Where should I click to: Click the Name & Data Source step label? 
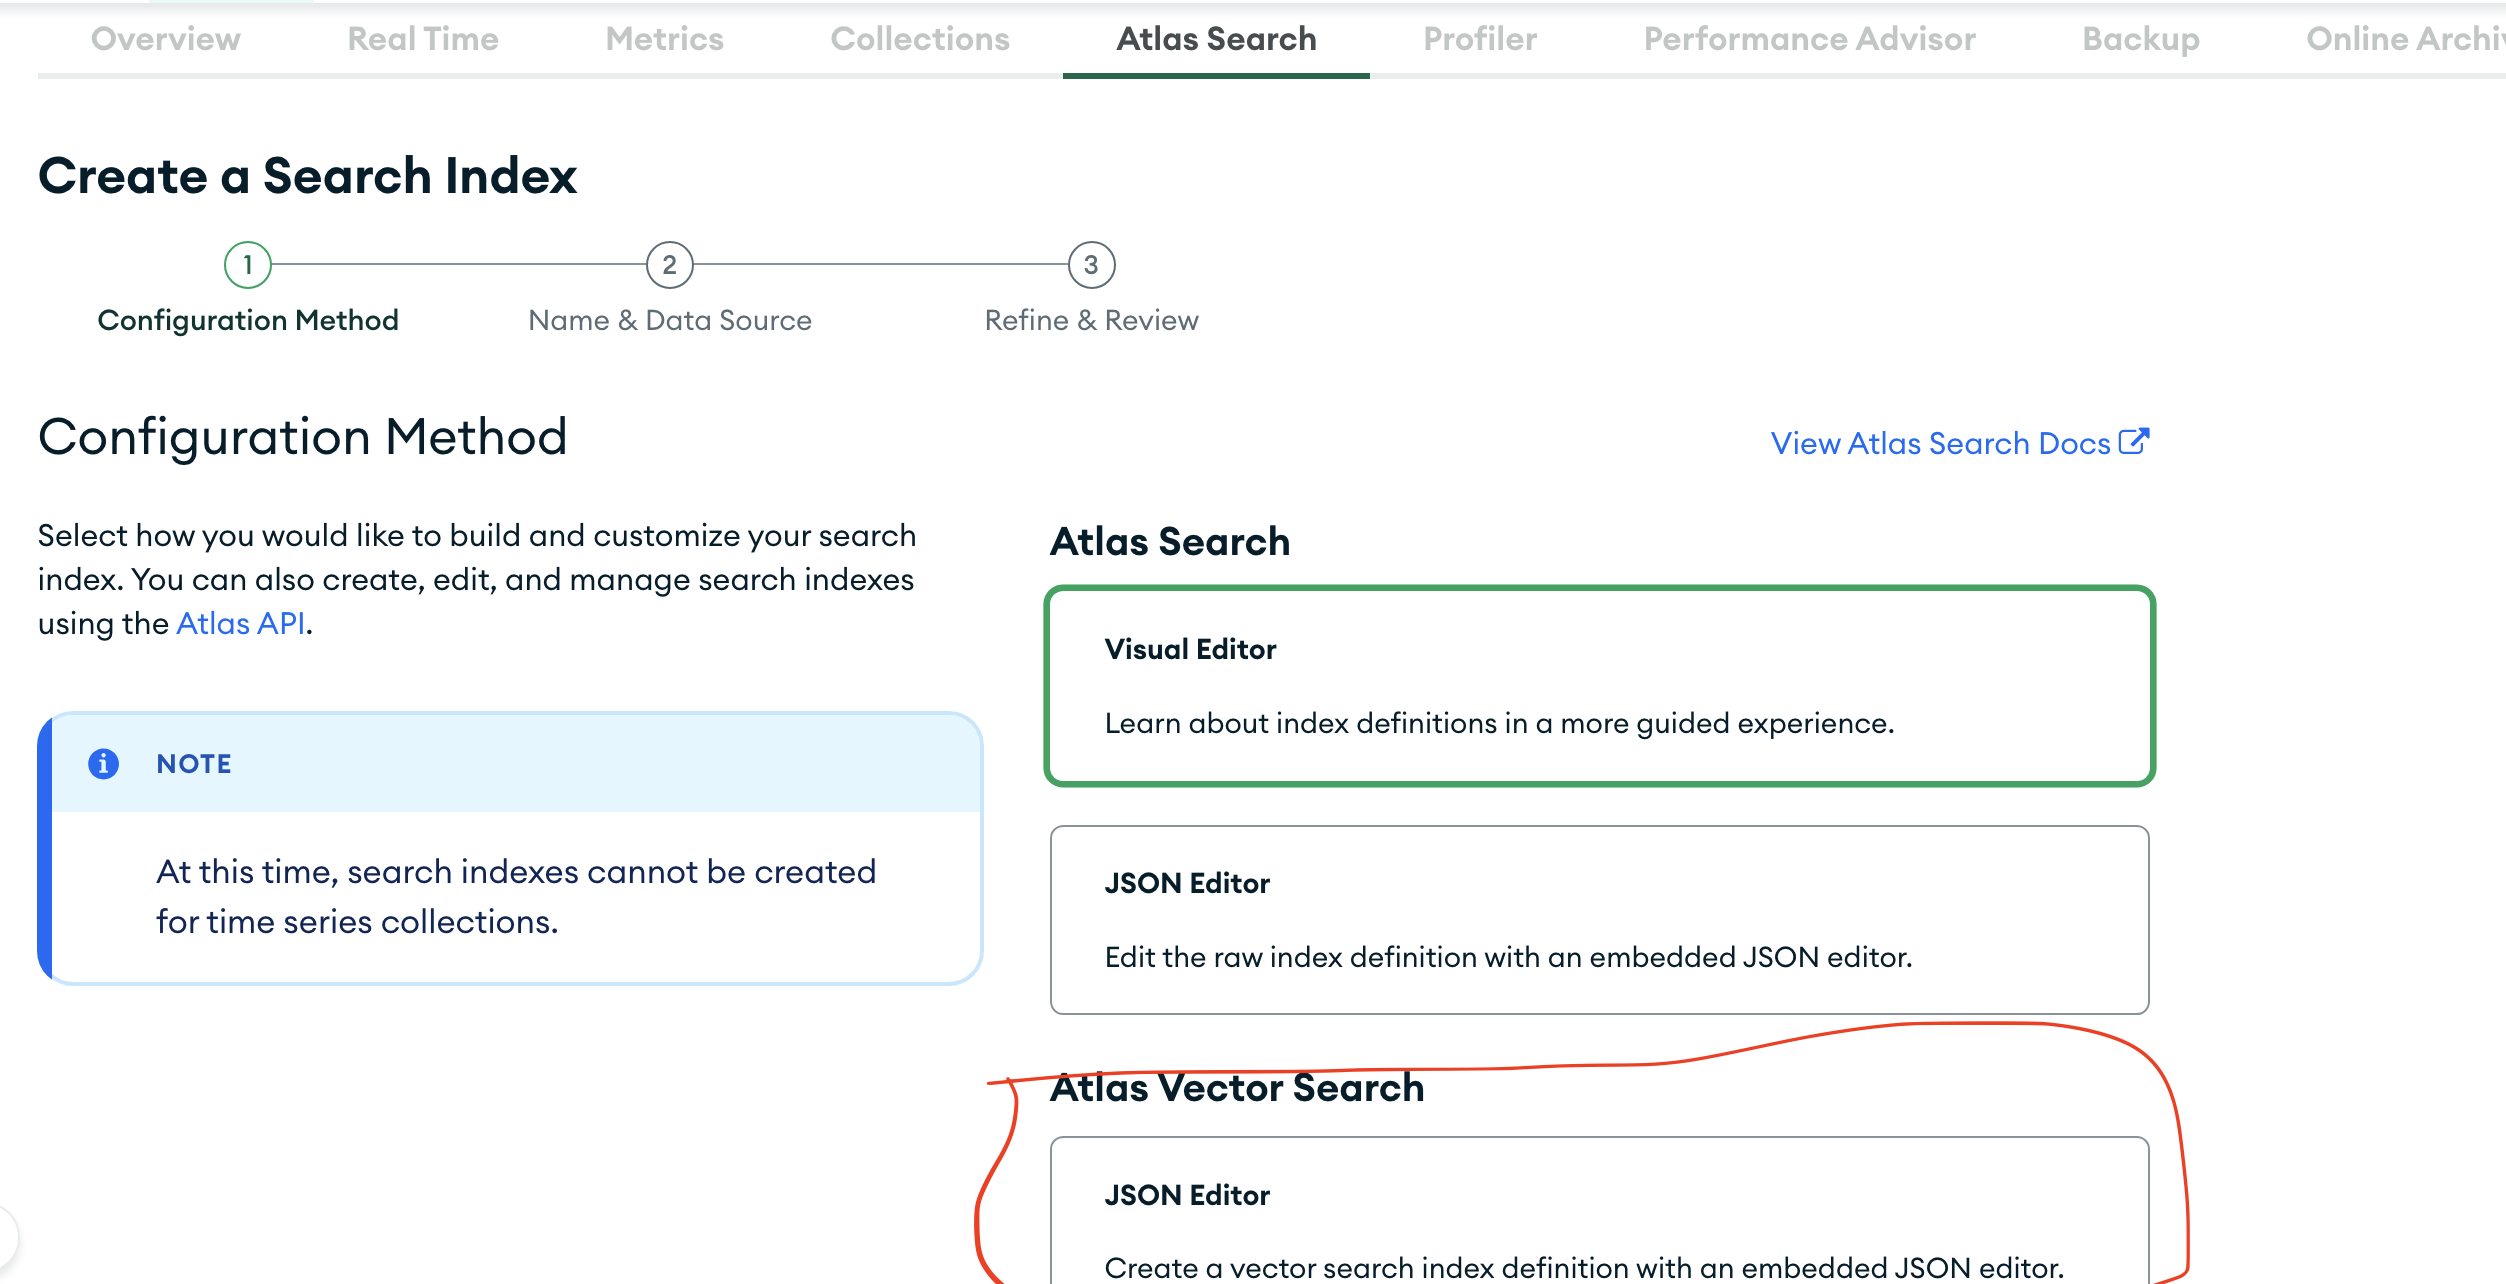pos(670,320)
